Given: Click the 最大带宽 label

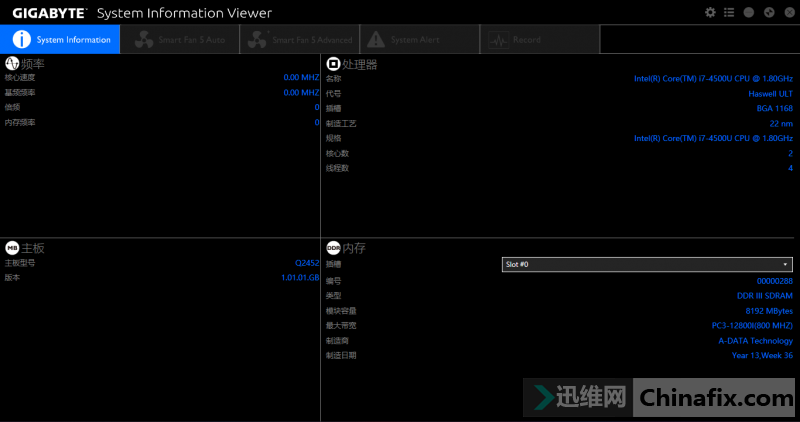Looking at the screenshot, I should tap(341, 326).
